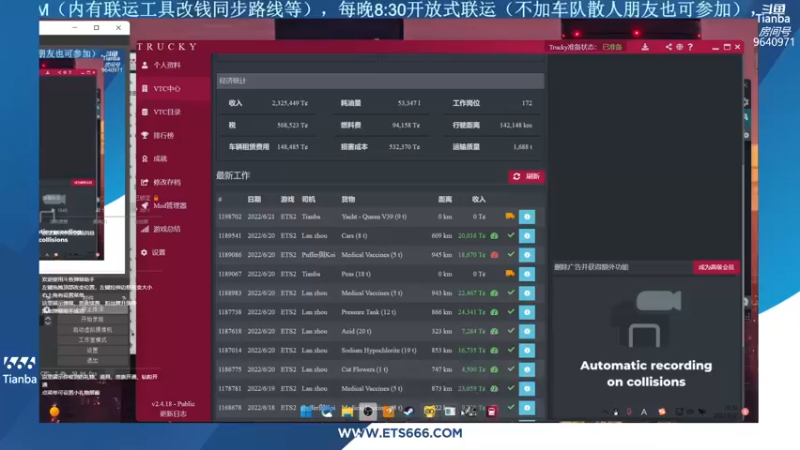Viewport: 800px width, 450px height.
Task: Open info for Sodium Hypochlorite job
Action: coord(527,351)
